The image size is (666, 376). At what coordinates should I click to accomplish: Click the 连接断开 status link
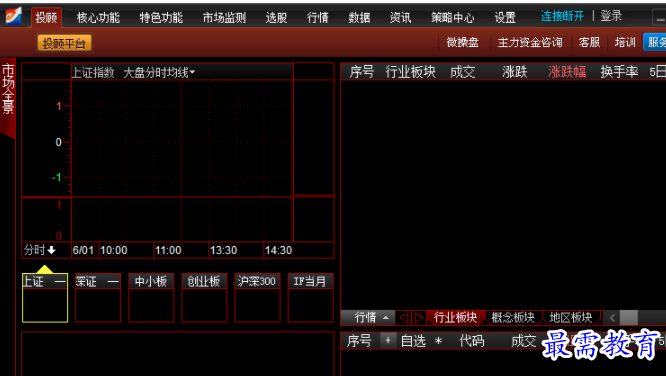[562, 16]
